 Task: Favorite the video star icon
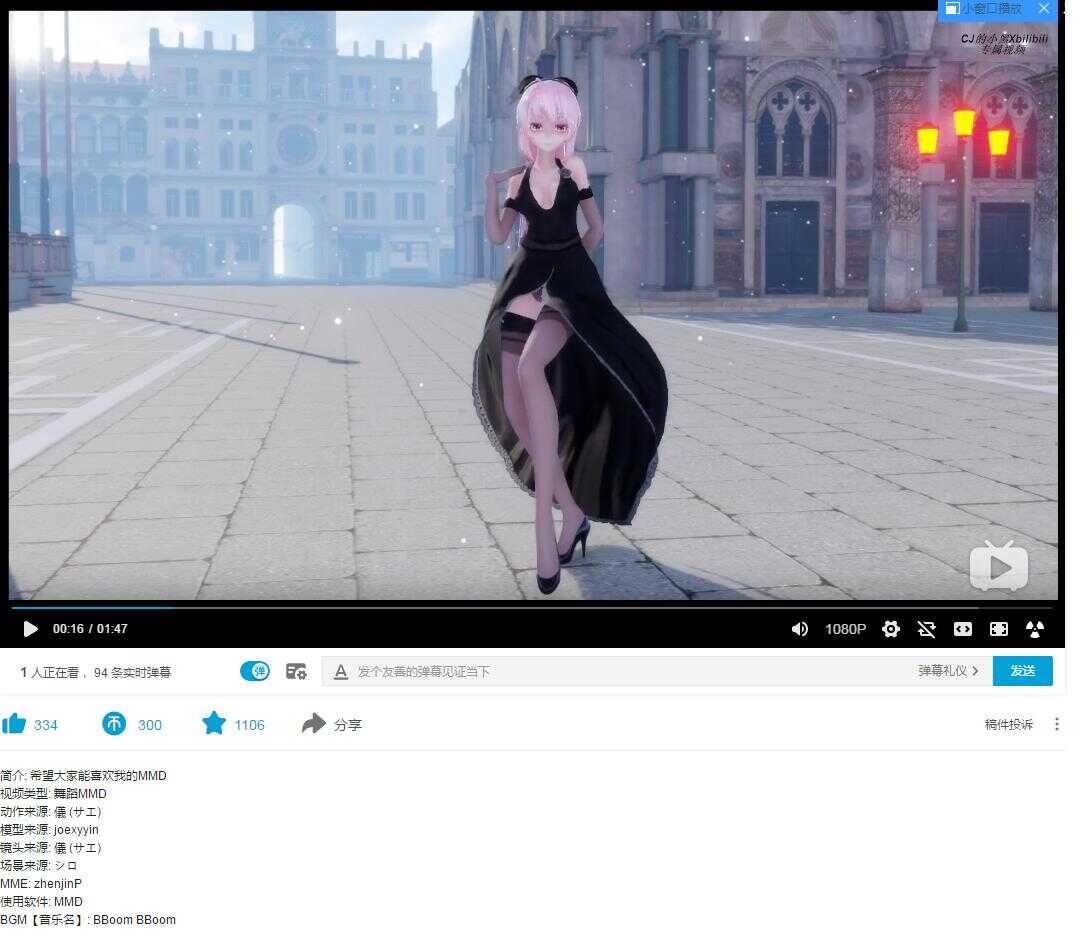coord(214,723)
